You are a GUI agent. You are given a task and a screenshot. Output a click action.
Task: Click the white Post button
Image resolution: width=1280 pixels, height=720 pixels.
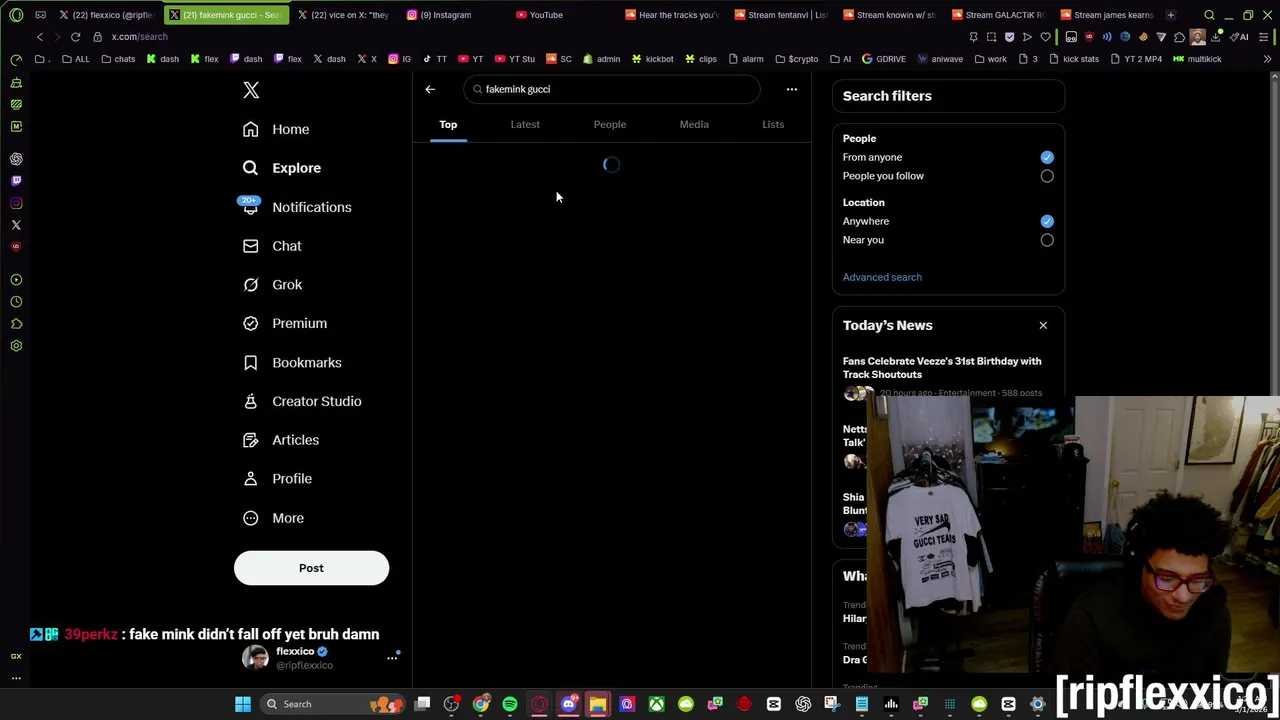point(311,568)
